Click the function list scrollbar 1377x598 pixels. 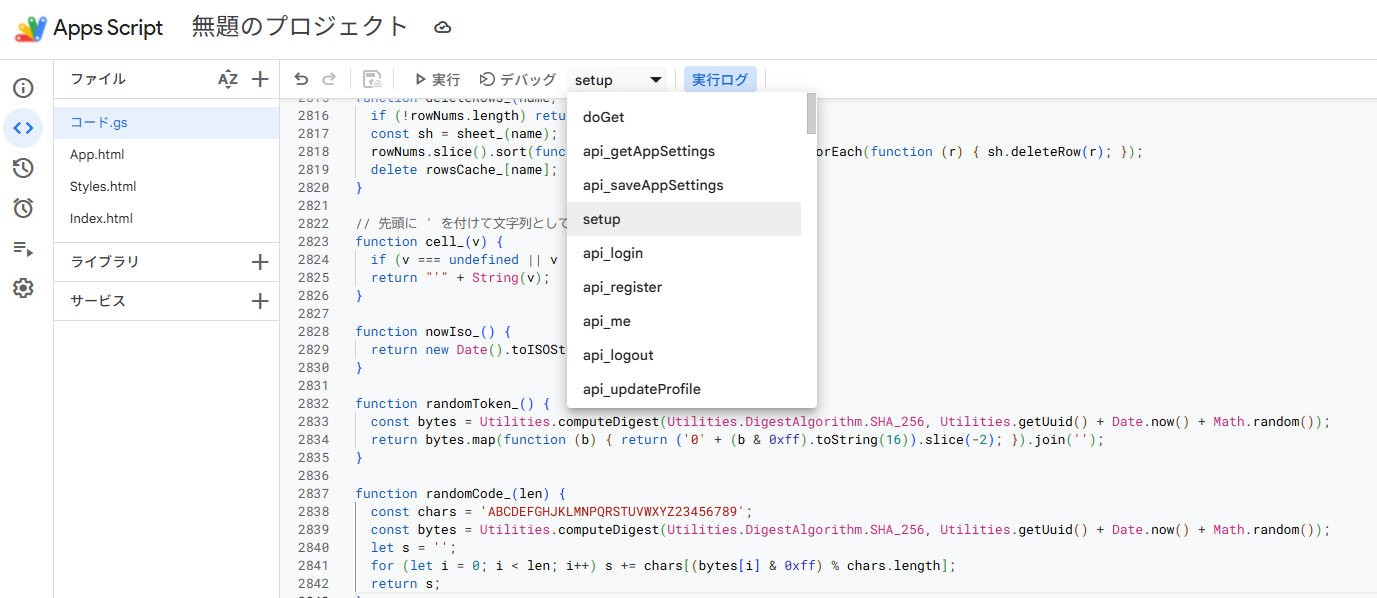[x=812, y=113]
